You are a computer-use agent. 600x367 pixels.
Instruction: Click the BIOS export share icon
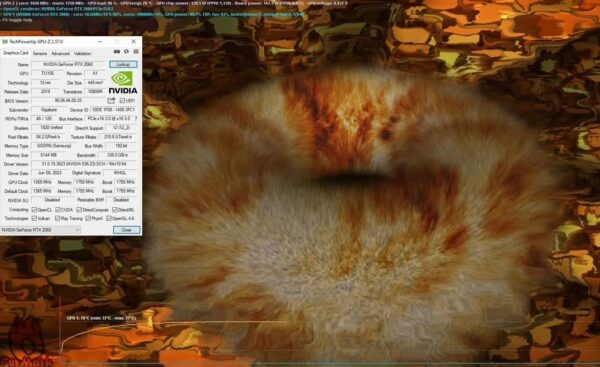click(111, 100)
